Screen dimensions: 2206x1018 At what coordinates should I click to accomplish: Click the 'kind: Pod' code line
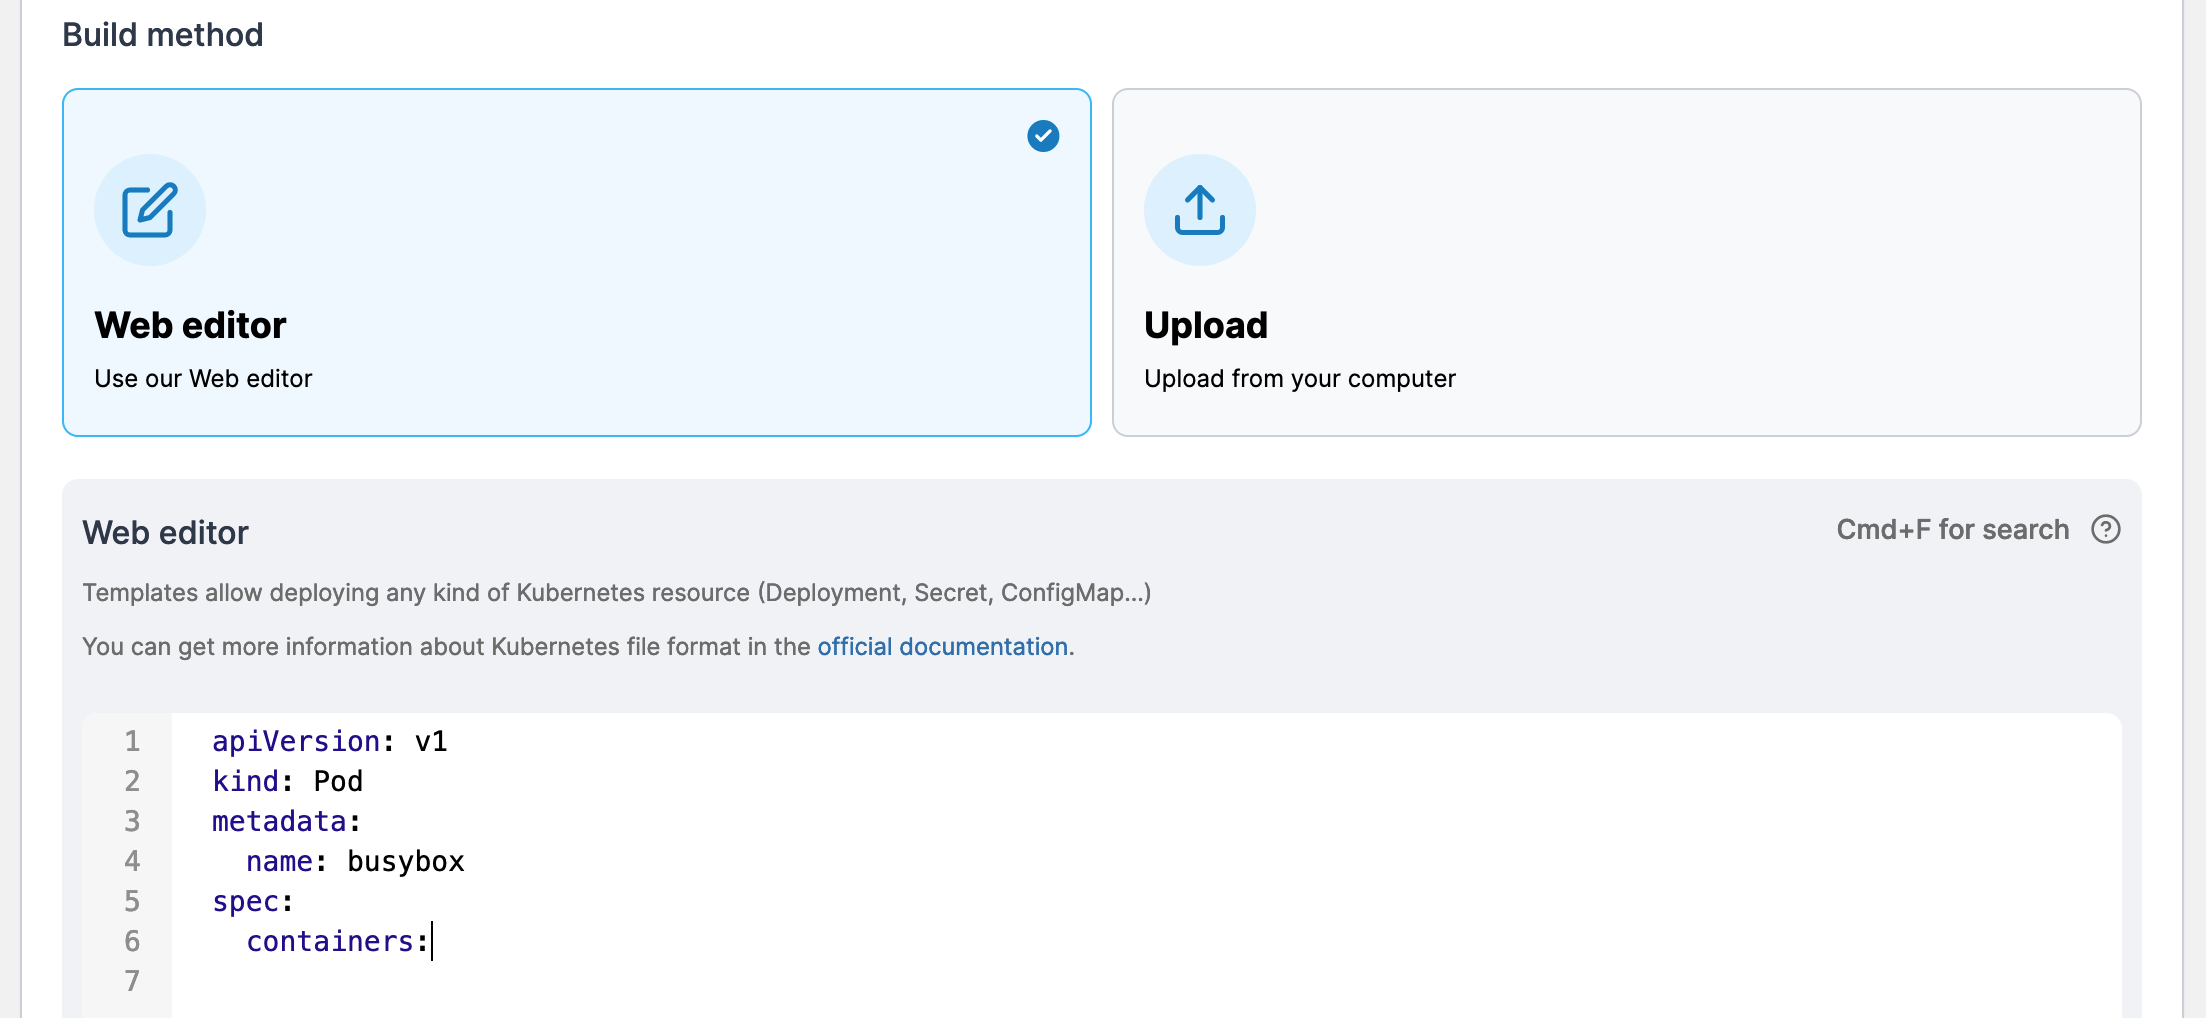287,782
